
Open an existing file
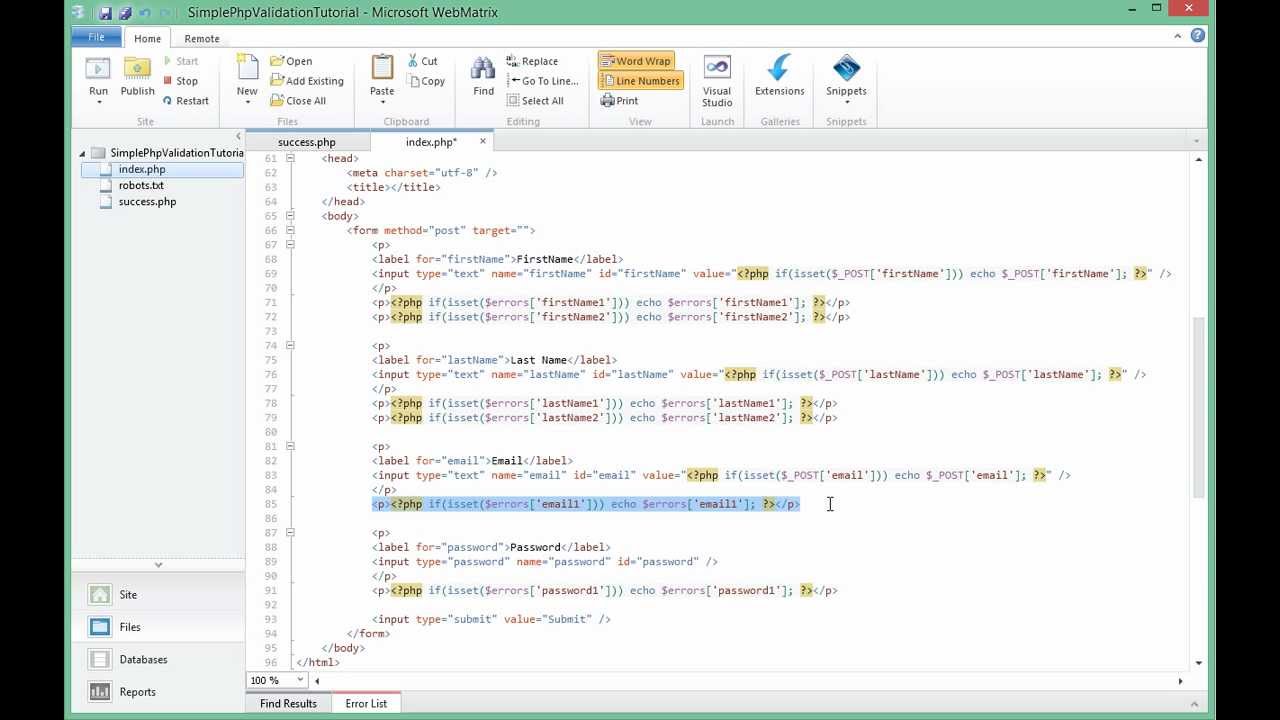(x=292, y=61)
